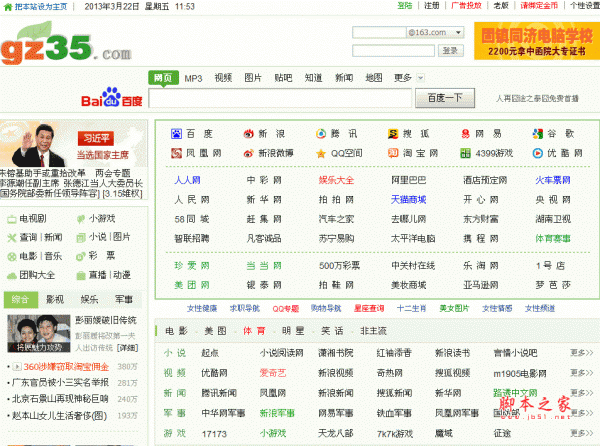Viewport: 600px width, 446px height.
Task: Click the Sina eye icon for 新浪
Action: click(x=249, y=133)
